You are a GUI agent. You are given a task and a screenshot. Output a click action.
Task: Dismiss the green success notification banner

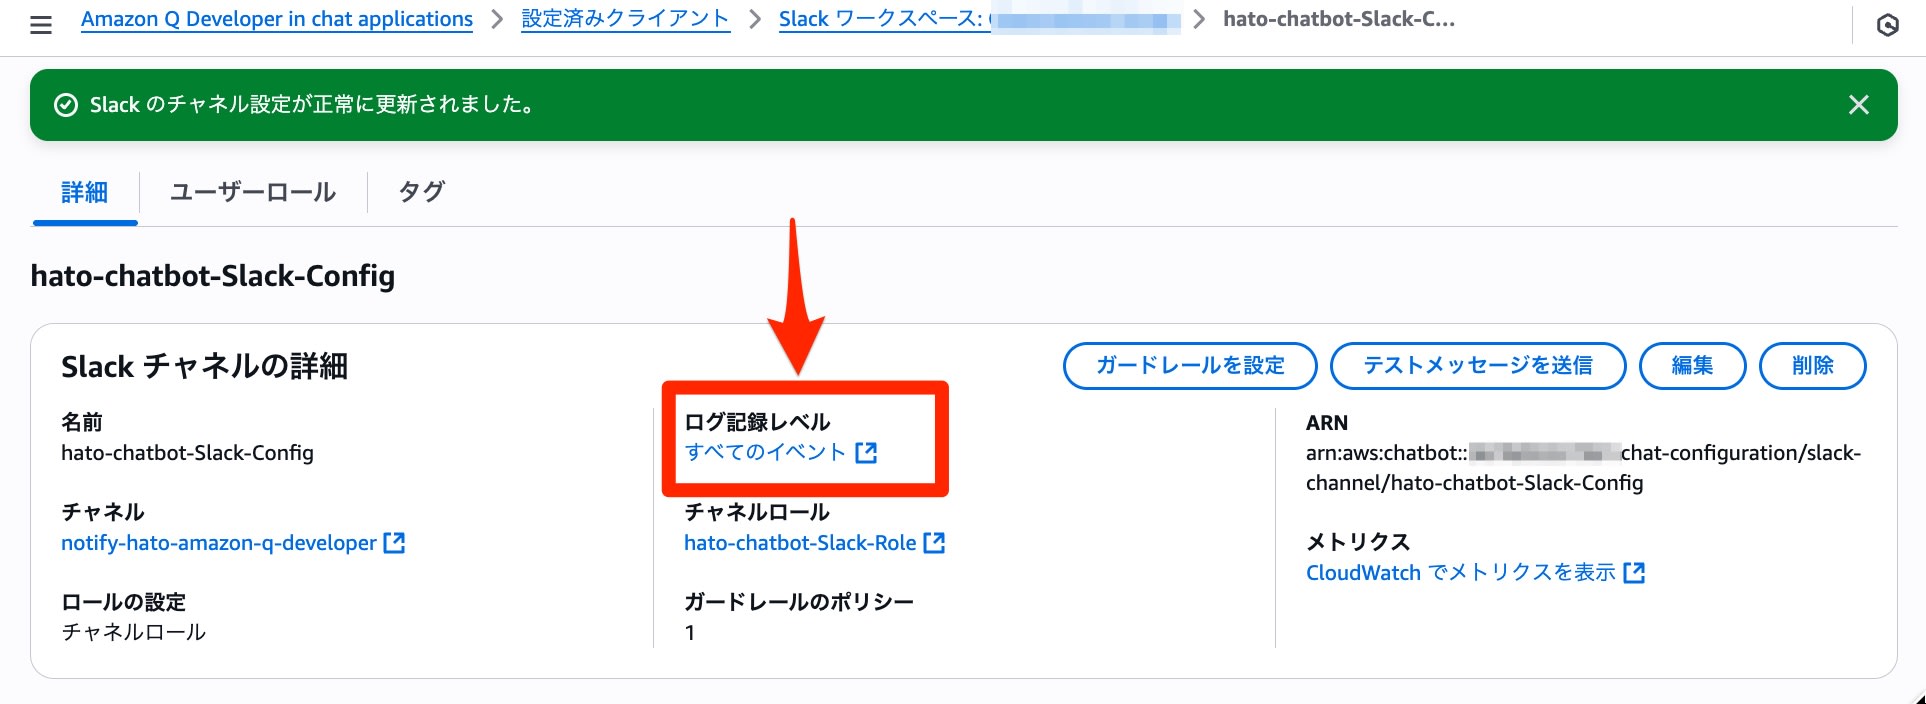click(x=1858, y=105)
